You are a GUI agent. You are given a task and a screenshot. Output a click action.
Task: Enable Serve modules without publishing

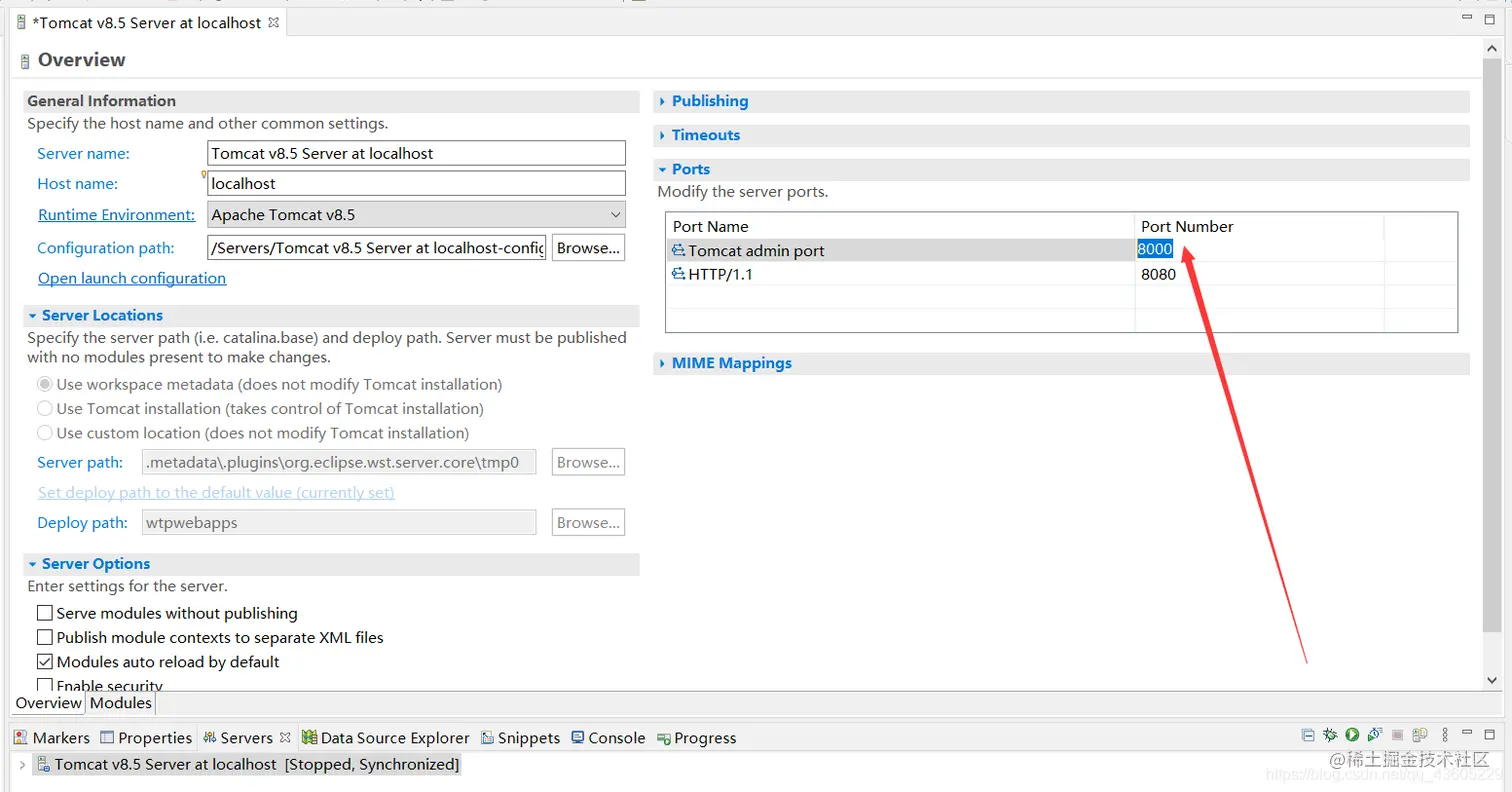pos(45,613)
